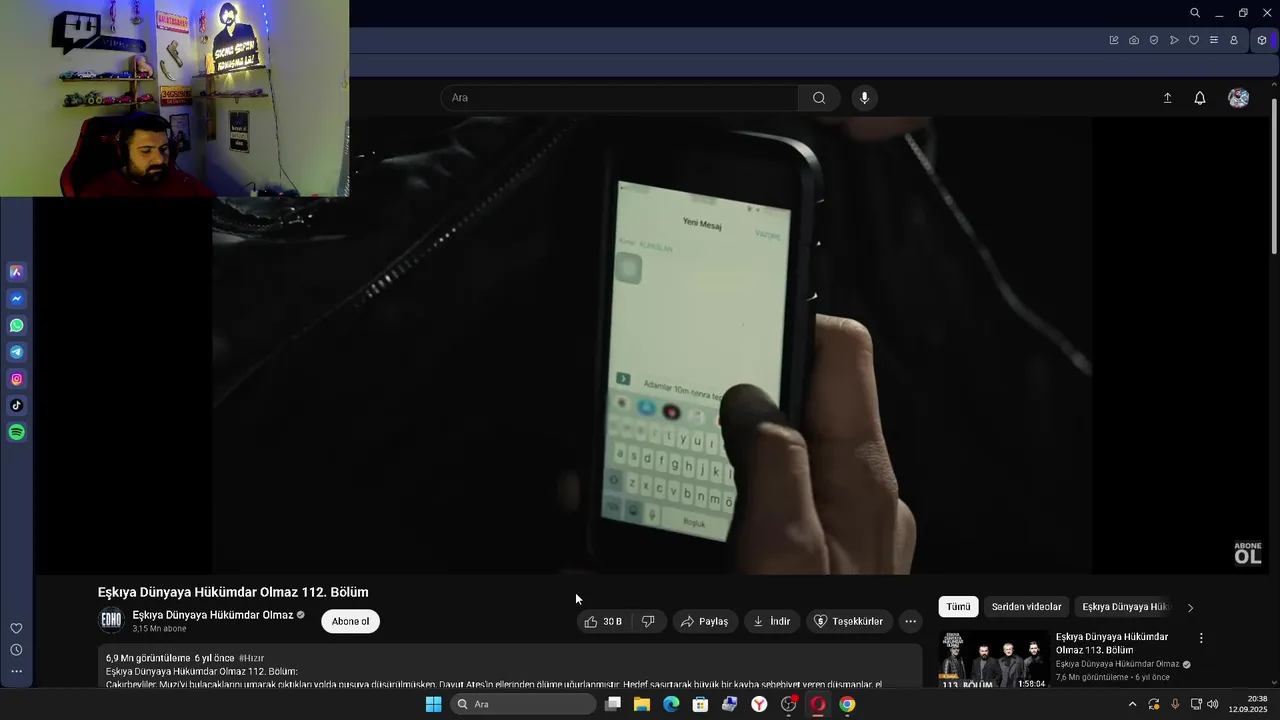Screen dimensions: 1280x720
Task: Click the page vertical scrollbar thumb
Action: click(x=1274, y=175)
